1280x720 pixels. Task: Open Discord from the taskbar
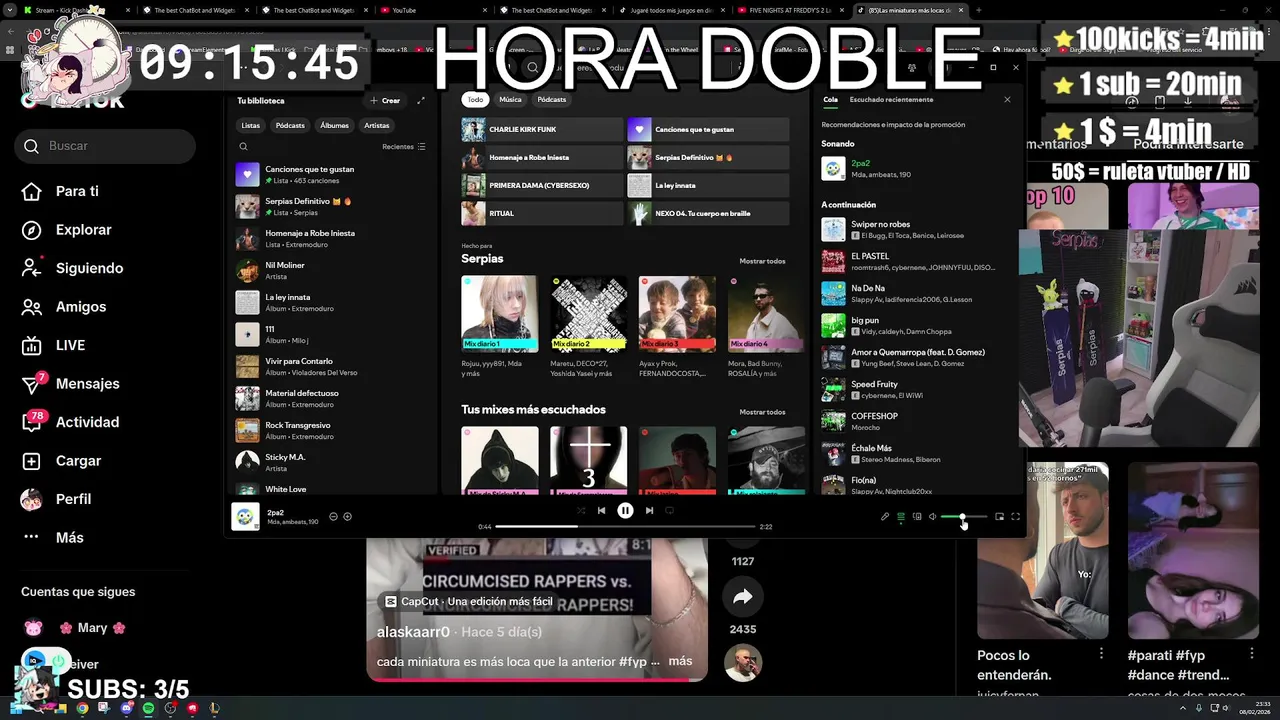(x=126, y=708)
